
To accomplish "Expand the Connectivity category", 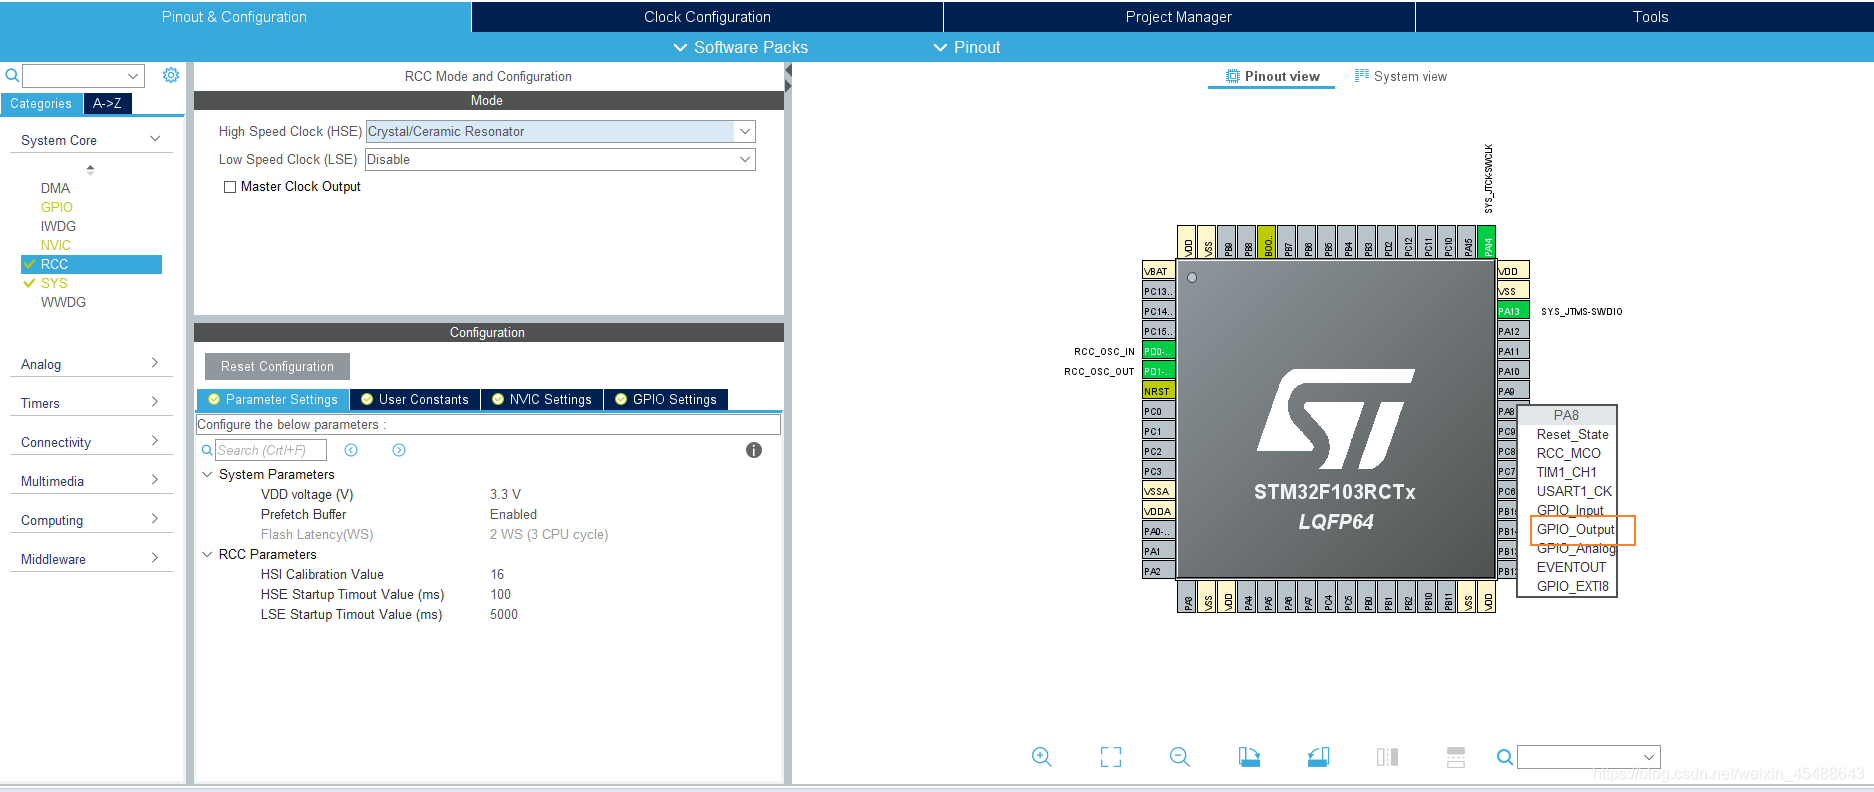I will pos(155,441).
